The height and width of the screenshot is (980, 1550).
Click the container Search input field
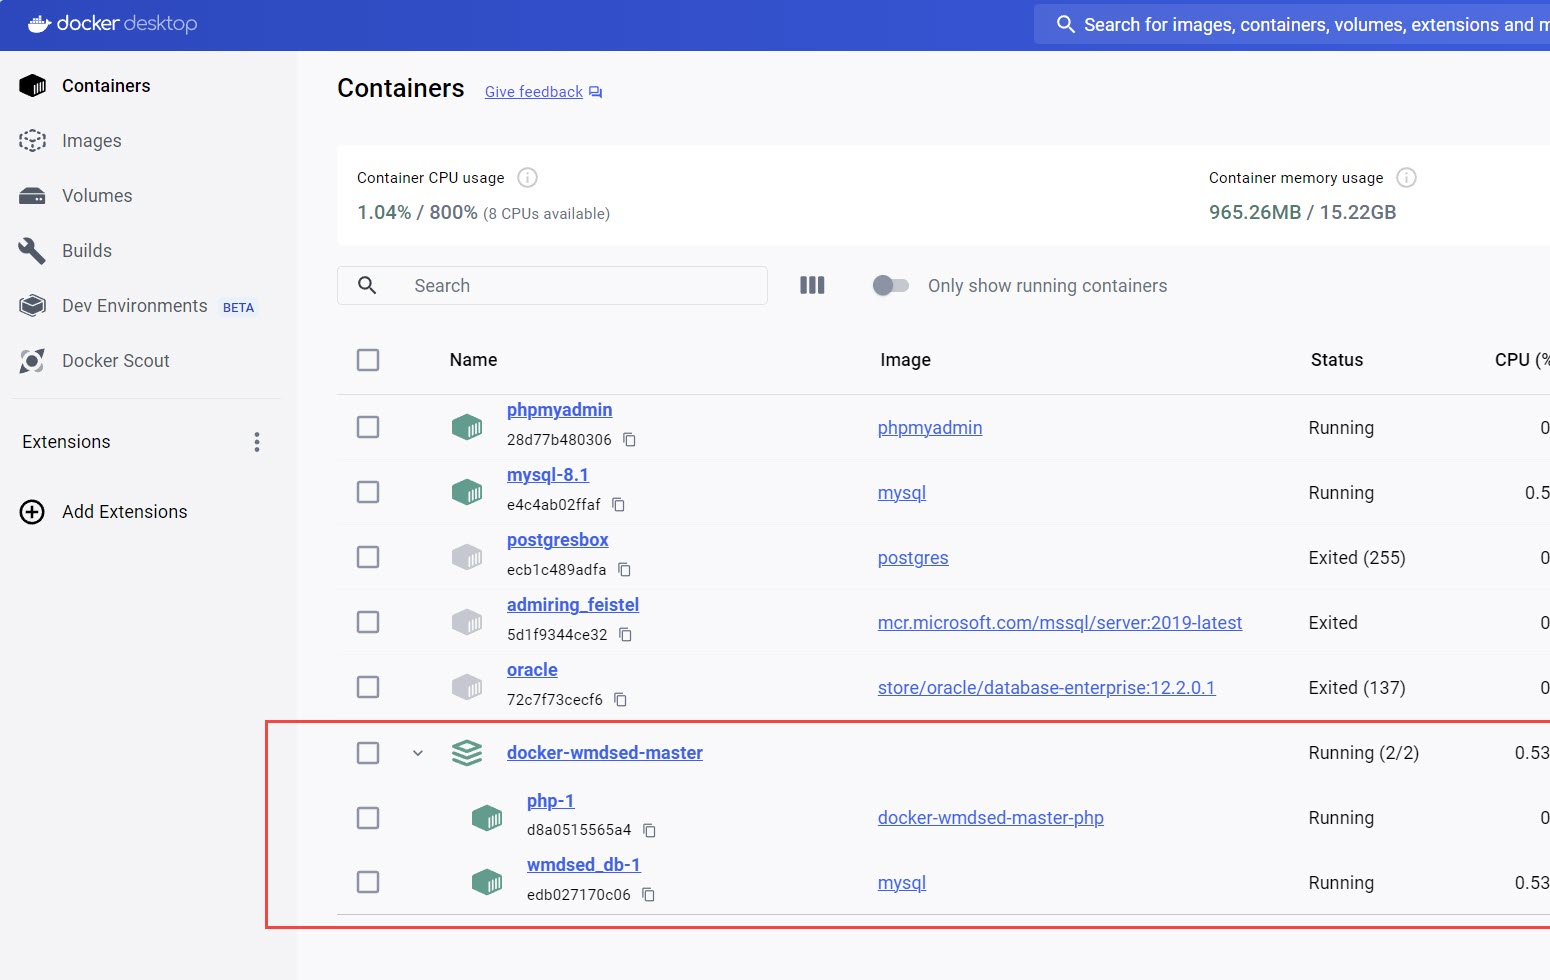552,286
